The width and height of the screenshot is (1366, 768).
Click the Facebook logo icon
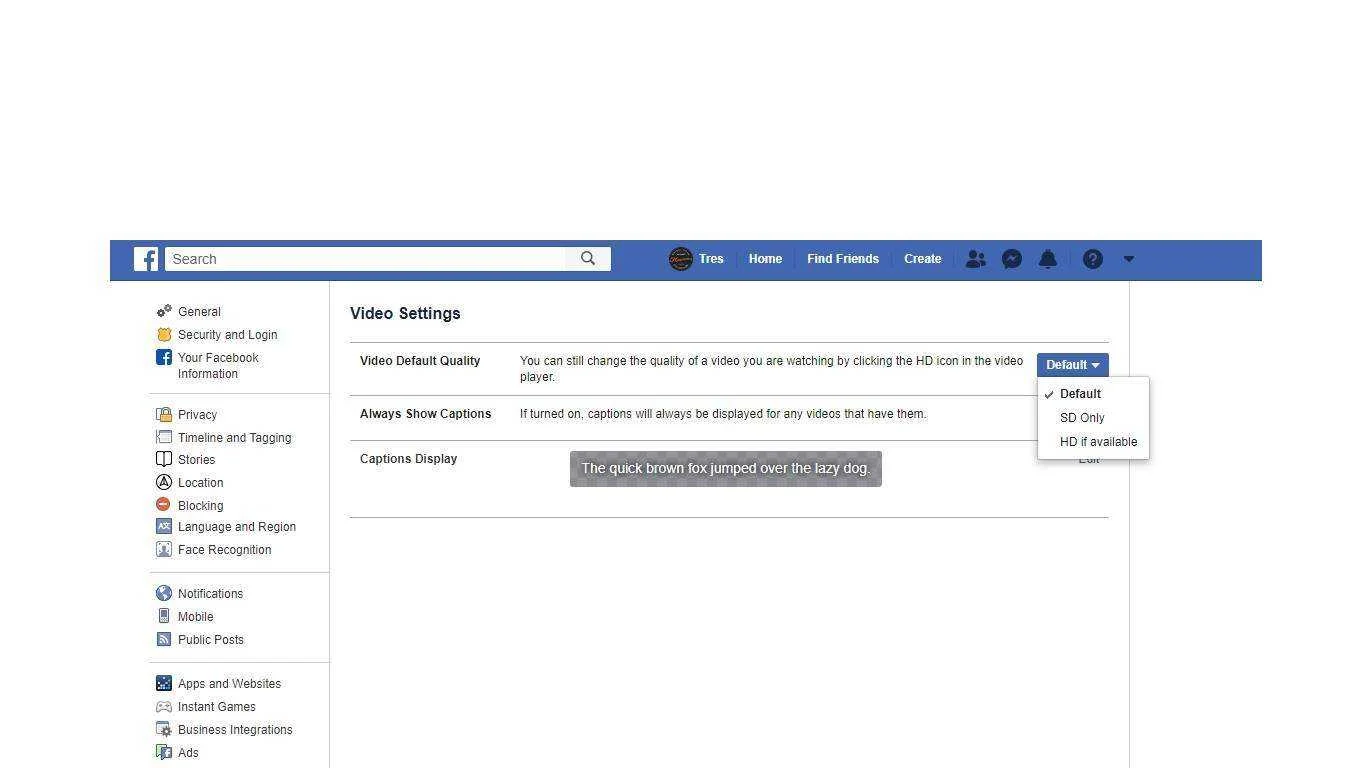click(x=146, y=259)
